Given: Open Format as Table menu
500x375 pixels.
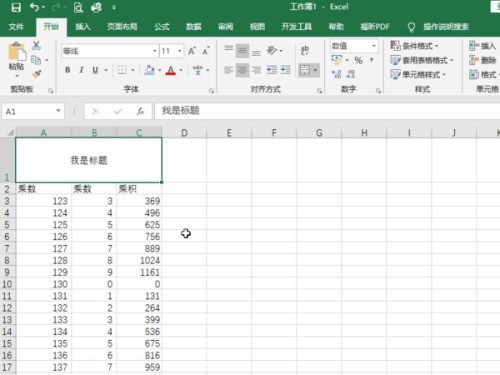Looking at the screenshot, I should point(422,60).
